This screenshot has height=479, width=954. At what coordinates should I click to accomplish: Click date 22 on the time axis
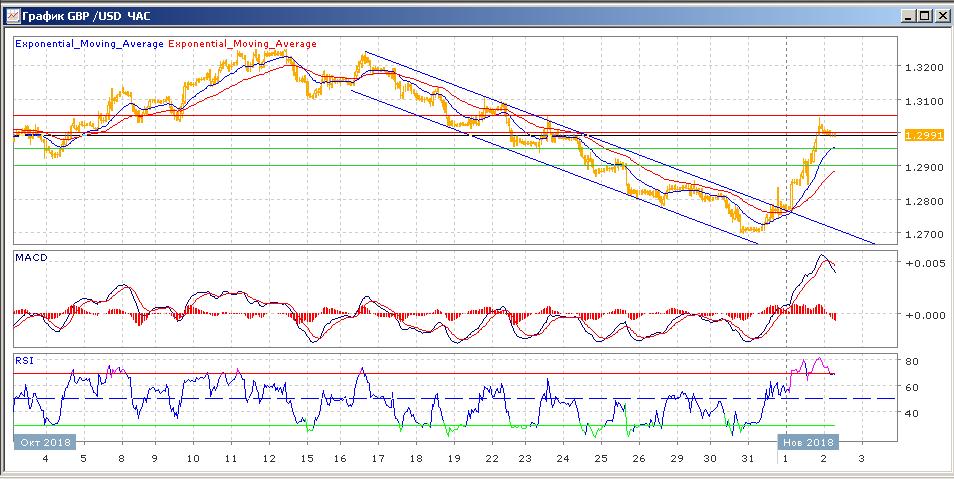(491, 458)
